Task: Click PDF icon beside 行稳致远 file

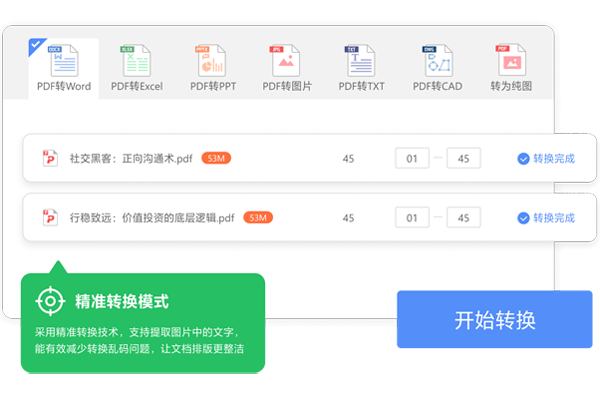Action: click(x=50, y=217)
